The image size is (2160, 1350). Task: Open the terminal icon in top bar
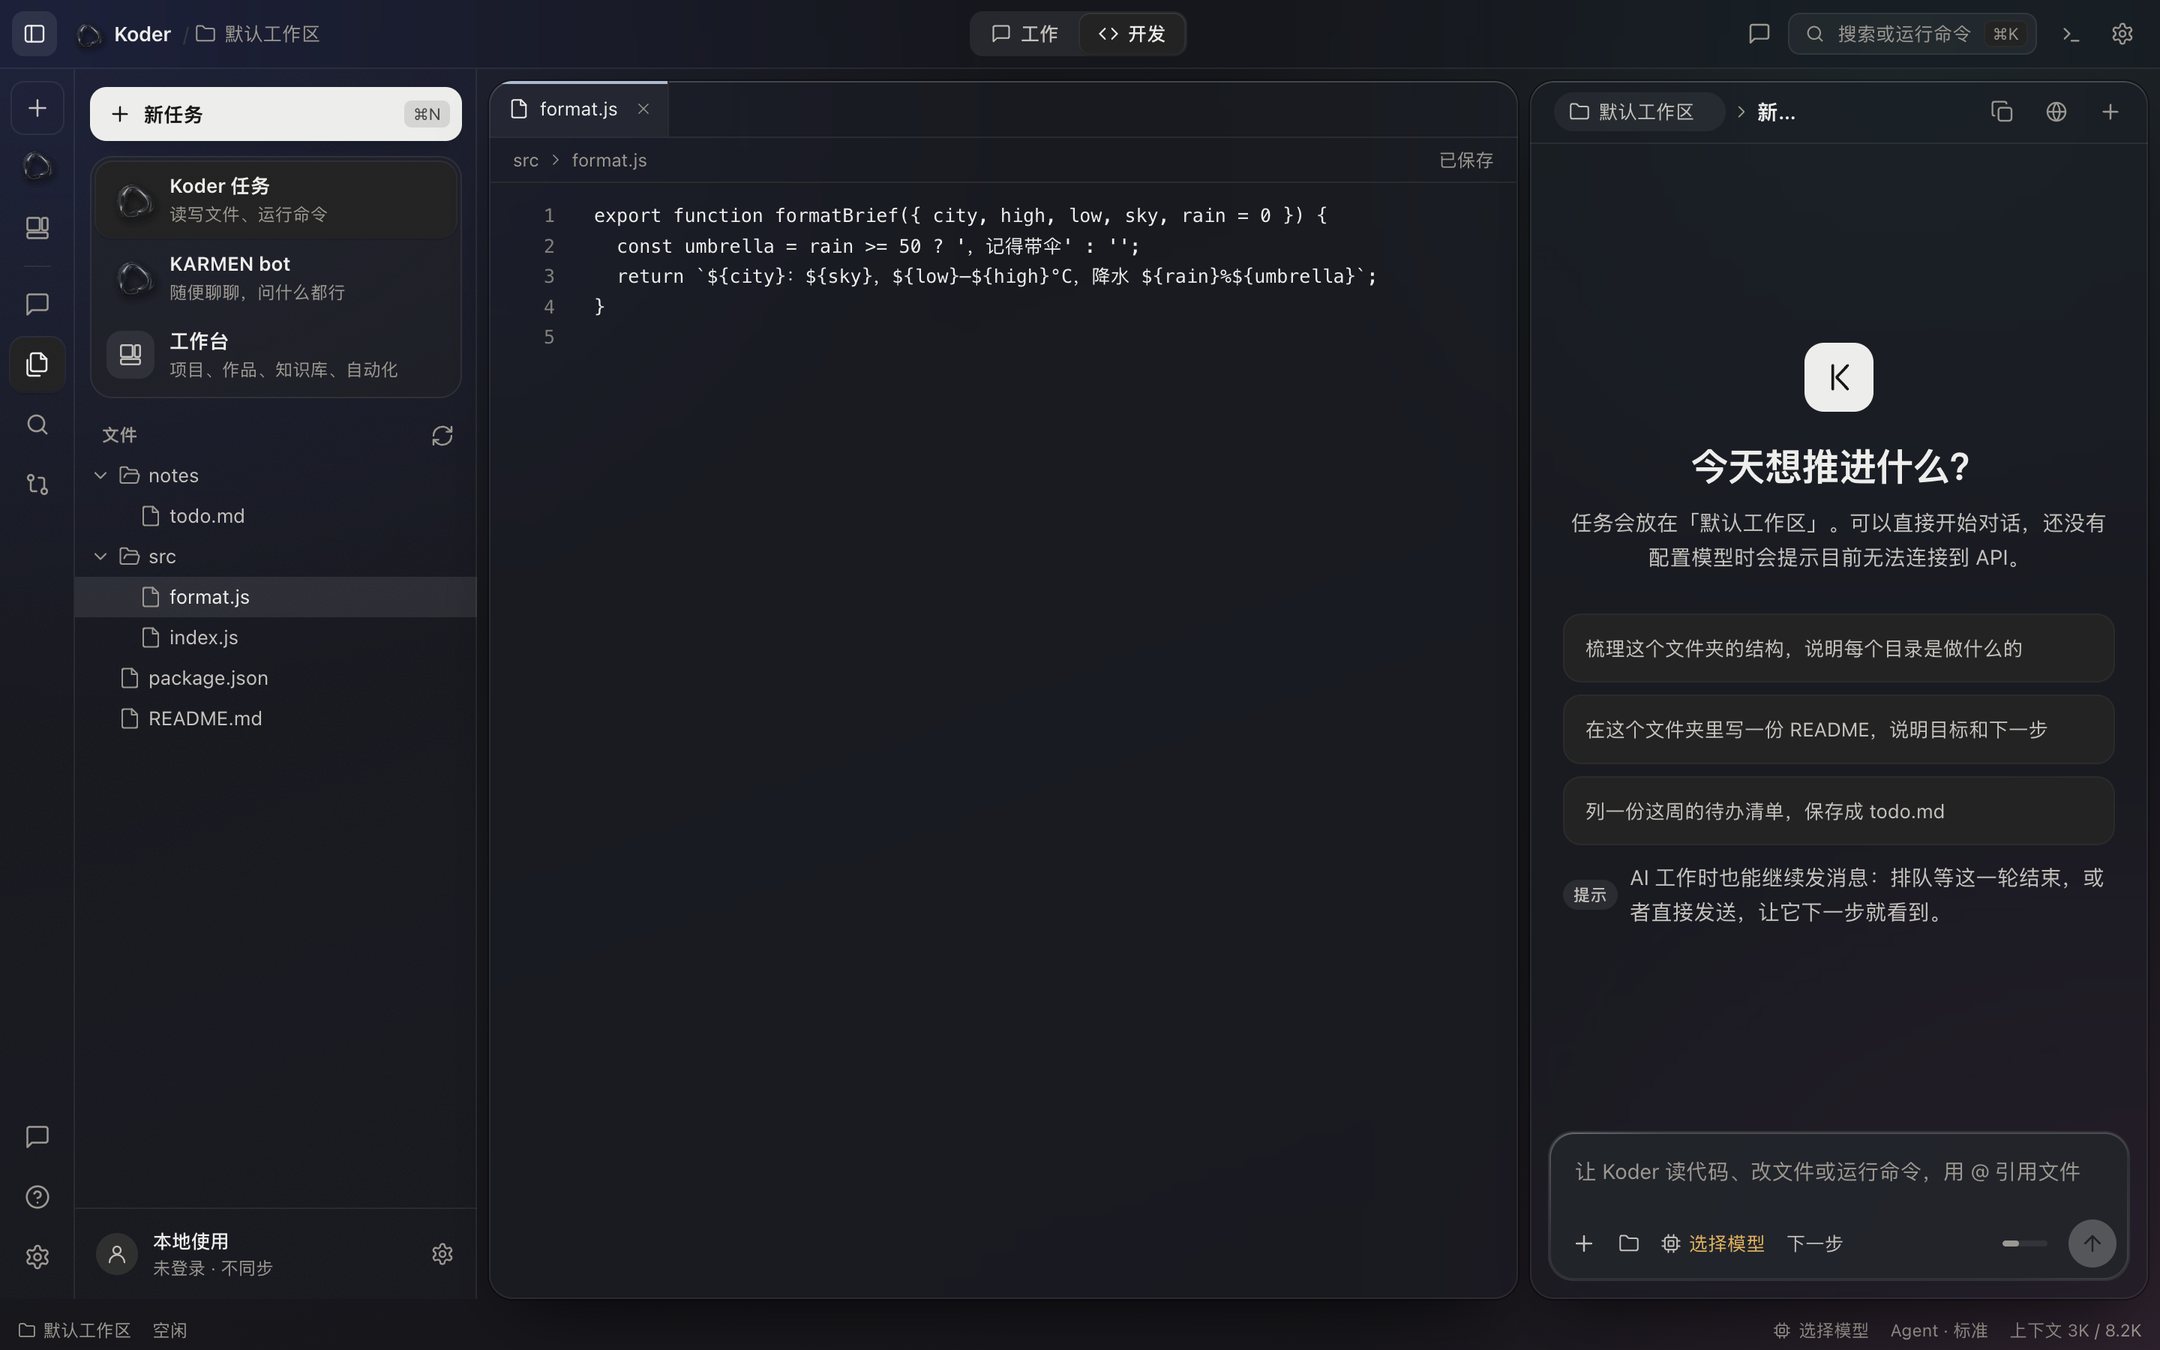2071,33
